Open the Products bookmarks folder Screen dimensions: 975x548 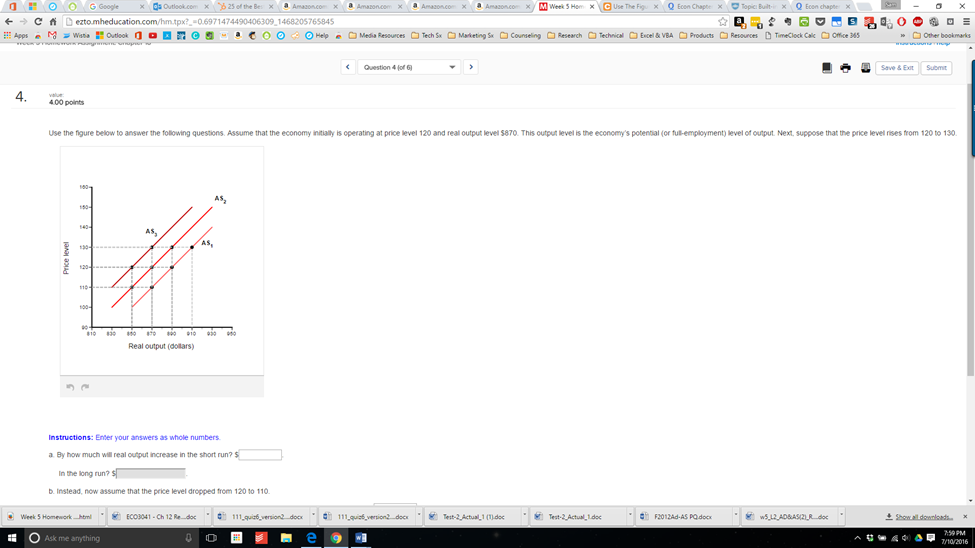(696, 35)
